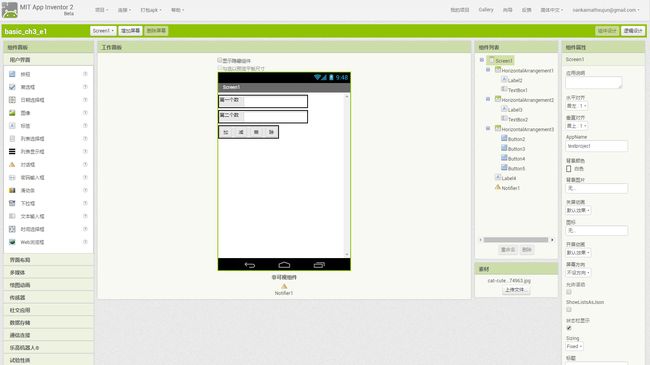Select the Notifier (对话框) palette component
Viewport: 650px width, 365px height.
28,165
